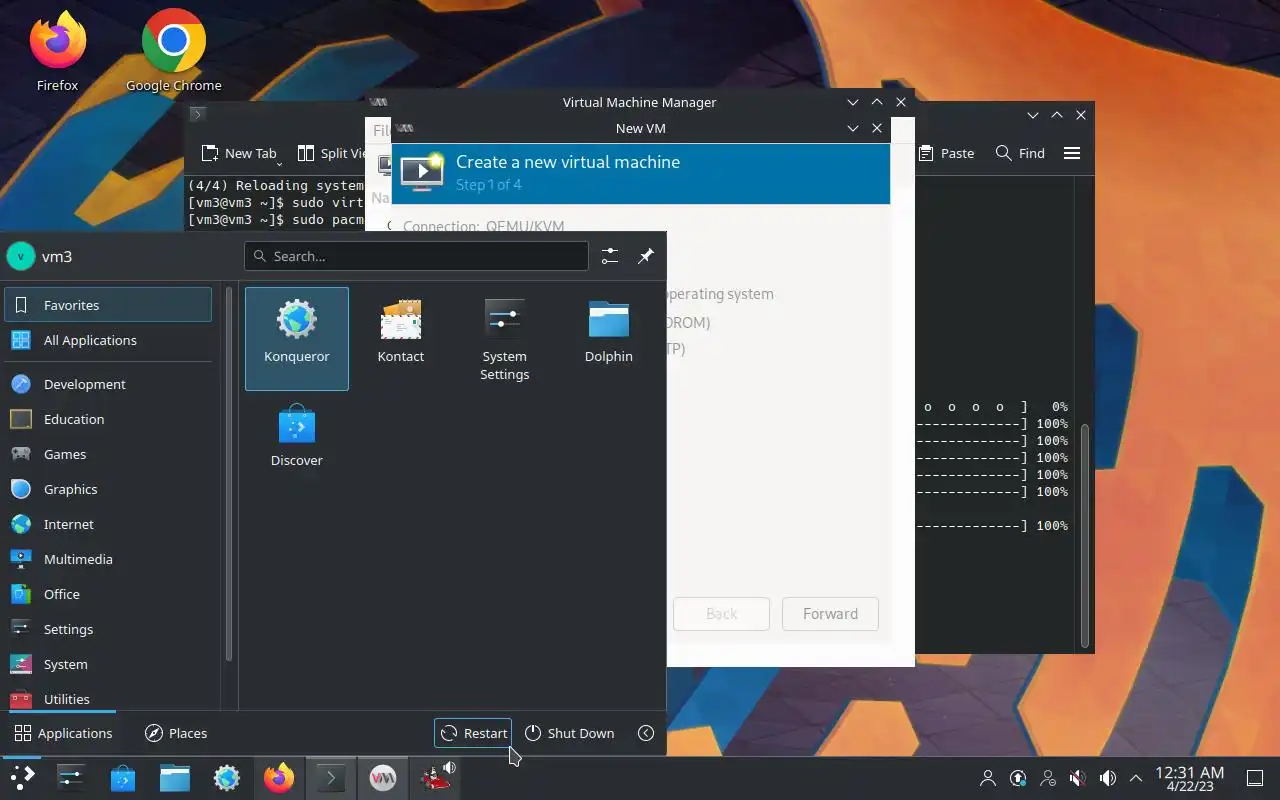Click Paste in terminal toolbar
The width and height of the screenshot is (1280, 800).
click(946, 153)
